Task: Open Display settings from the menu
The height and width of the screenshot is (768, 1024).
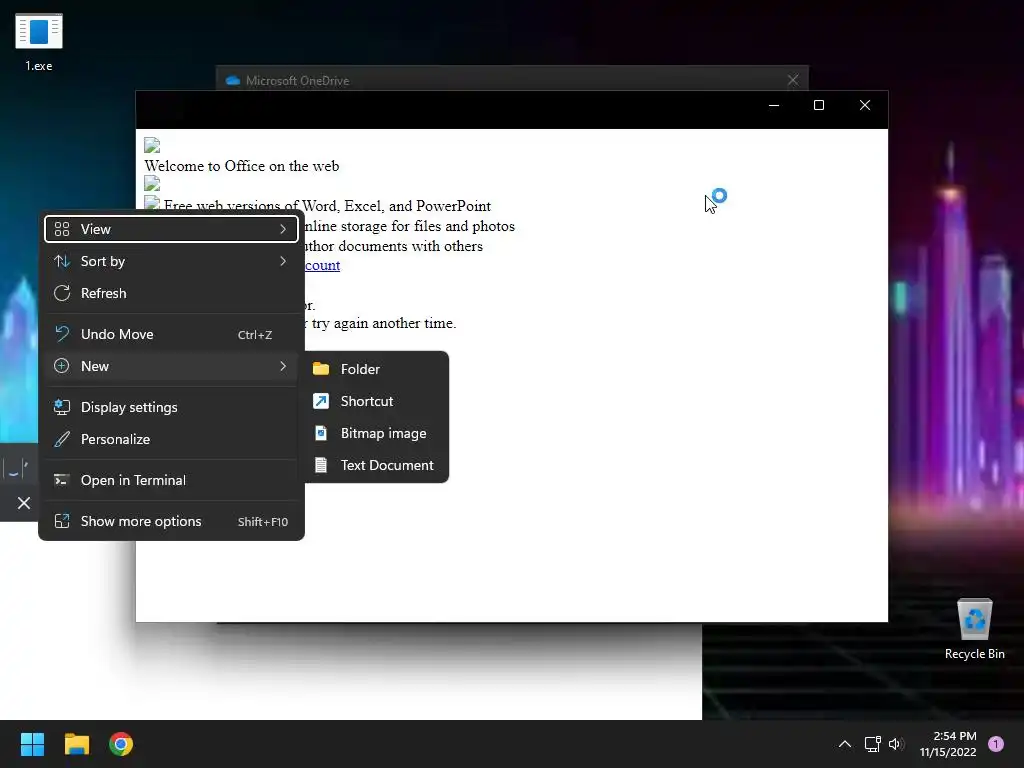Action: tap(171, 408)
